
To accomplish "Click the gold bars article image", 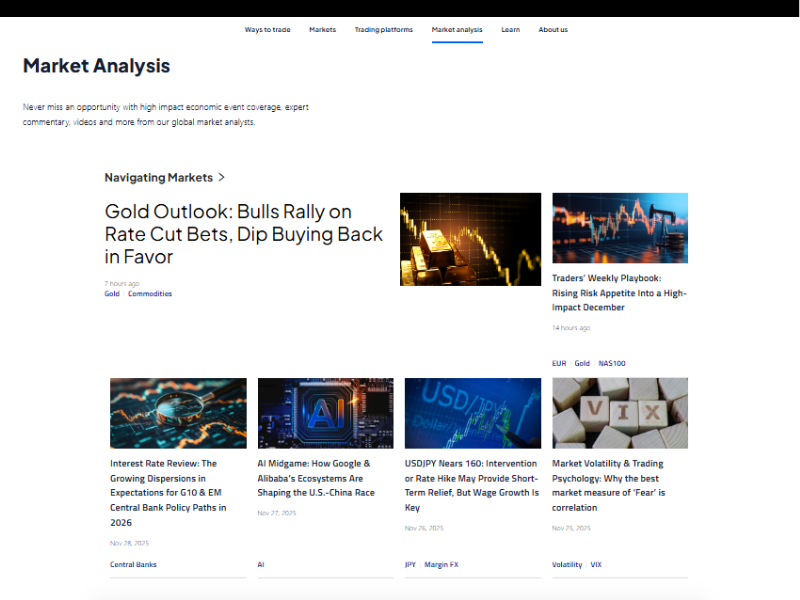I will click(x=470, y=239).
